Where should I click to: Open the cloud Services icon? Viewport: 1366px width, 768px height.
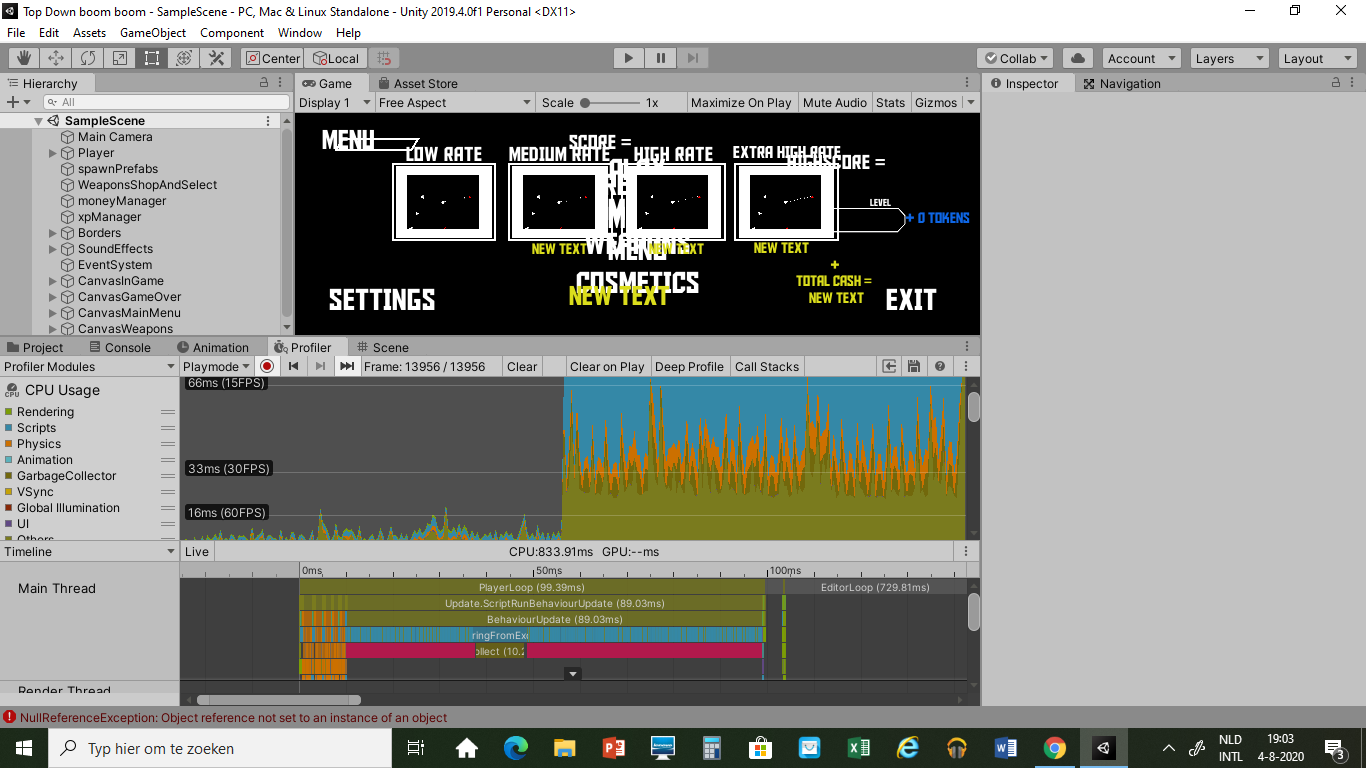[x=1078, y=58]
